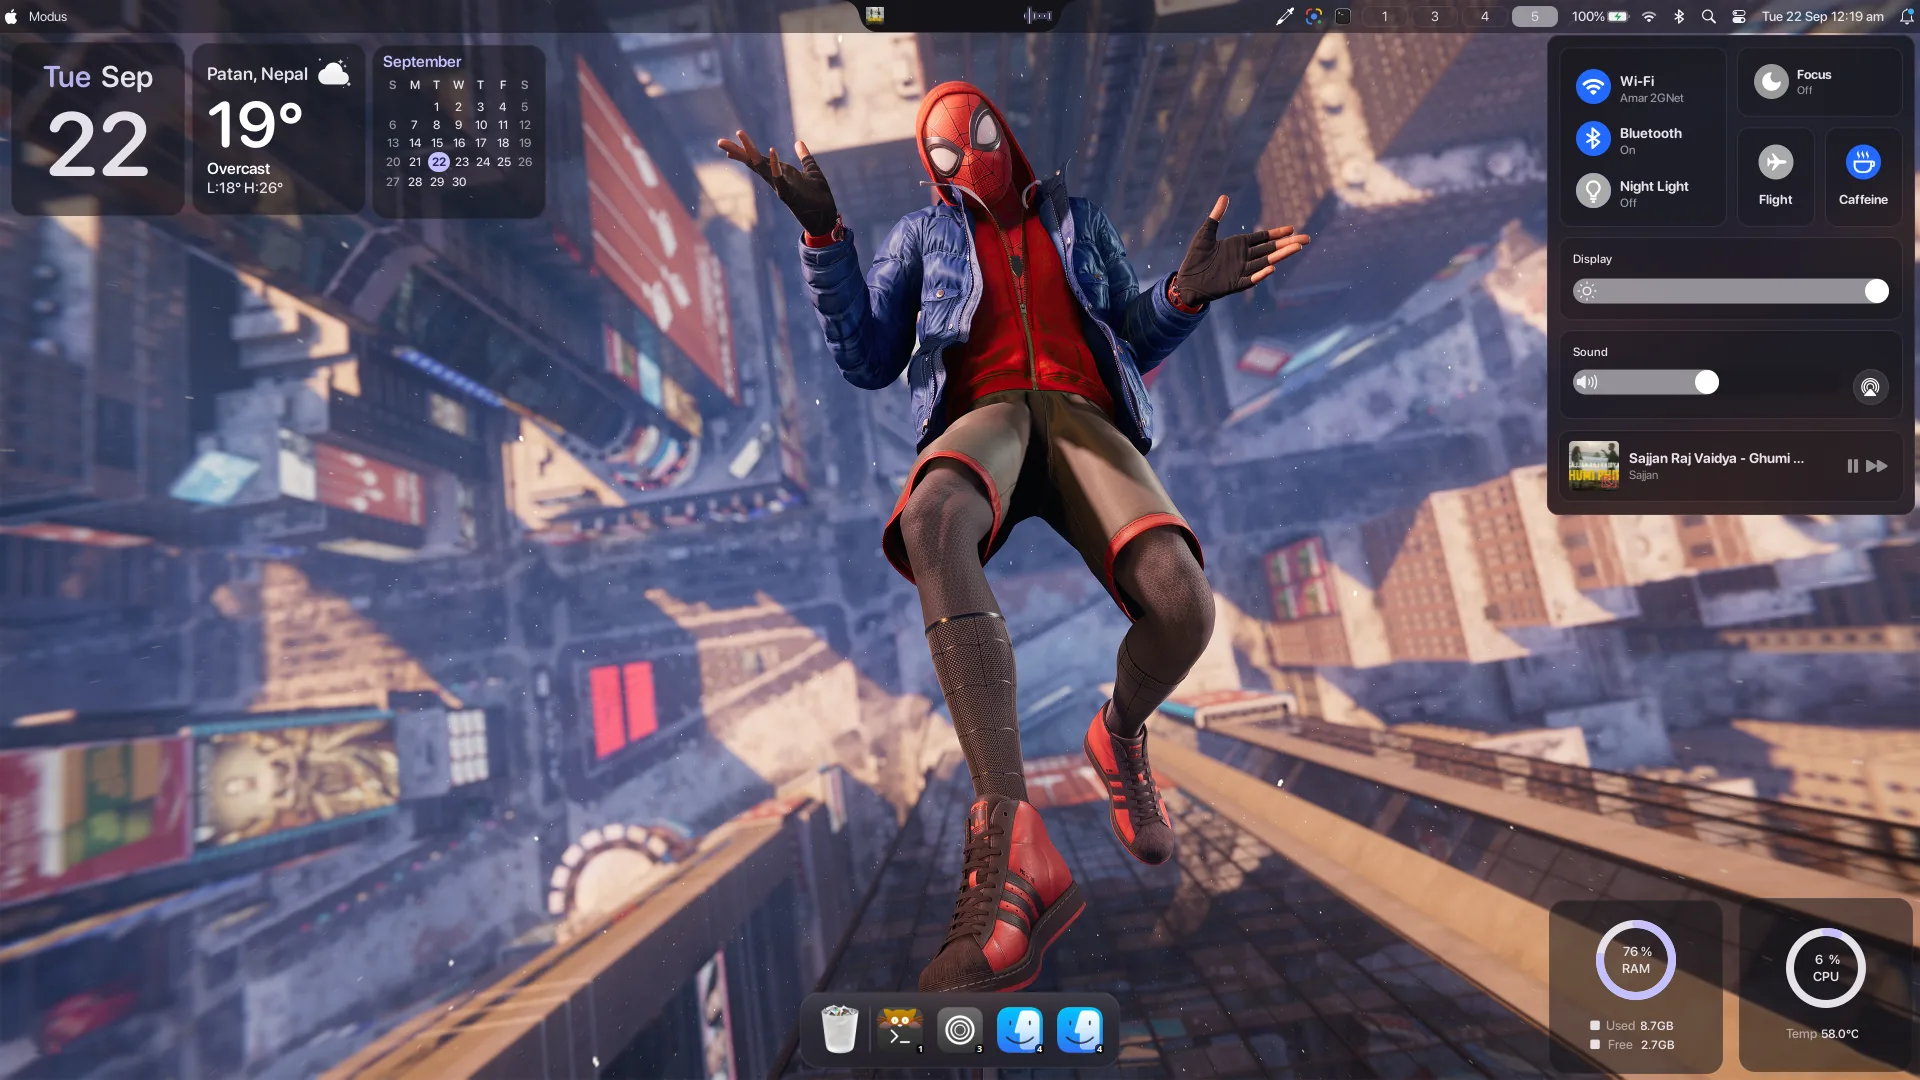
Task: Turn on Focus mode
Action: point(1819,82)
